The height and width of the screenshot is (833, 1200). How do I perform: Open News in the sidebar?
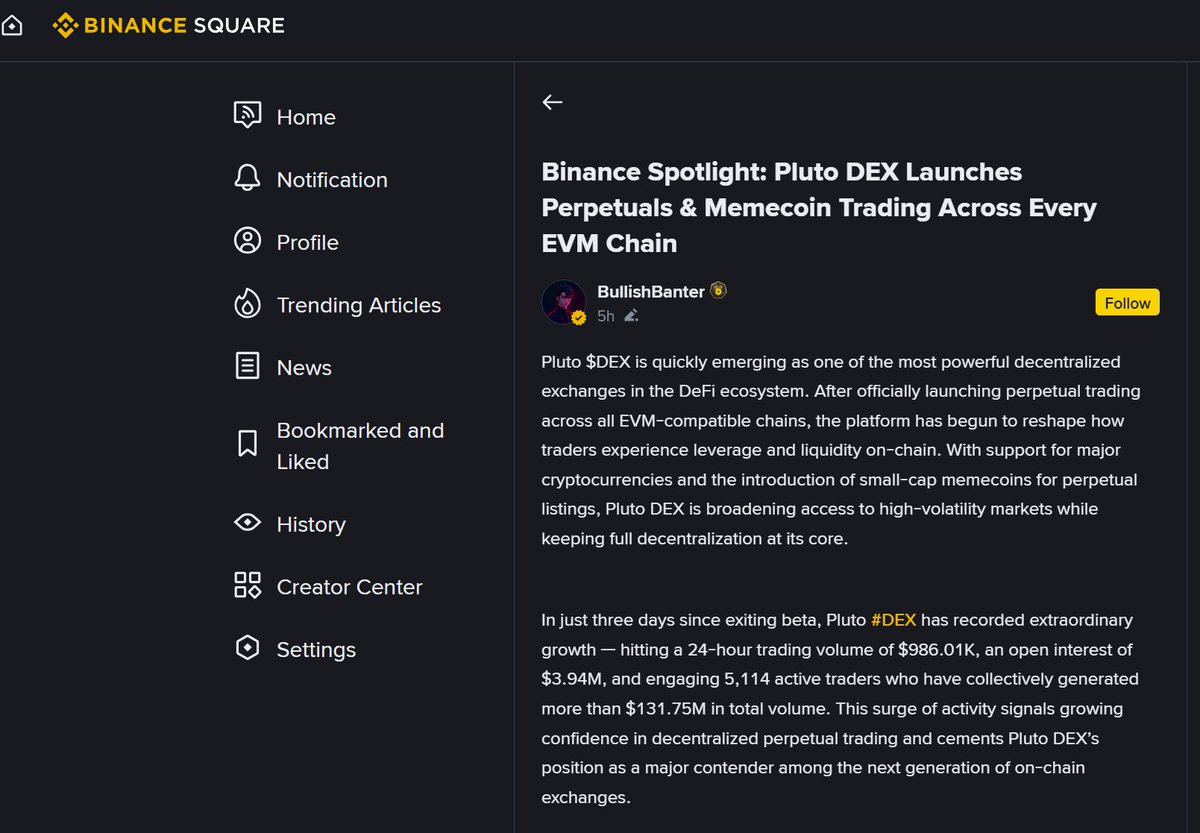pos(304,368)
